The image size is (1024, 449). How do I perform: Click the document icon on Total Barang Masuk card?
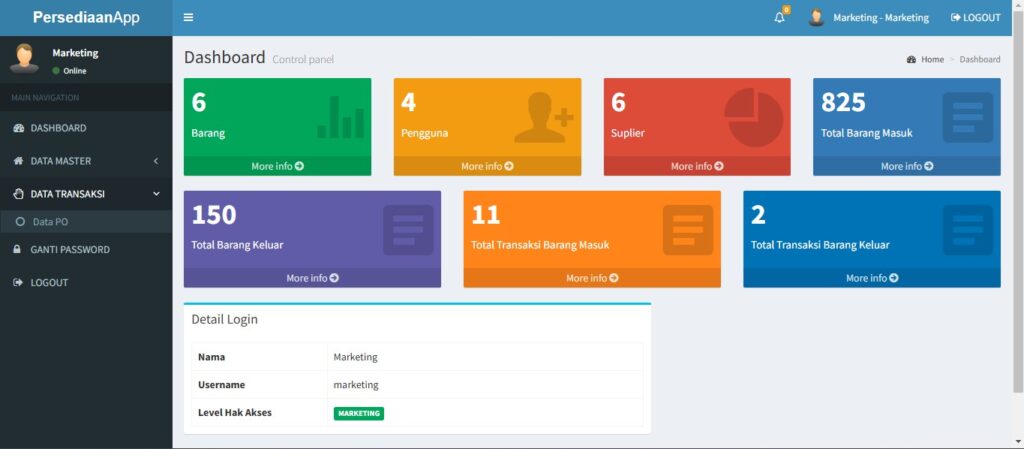click(x=968, y=117)
